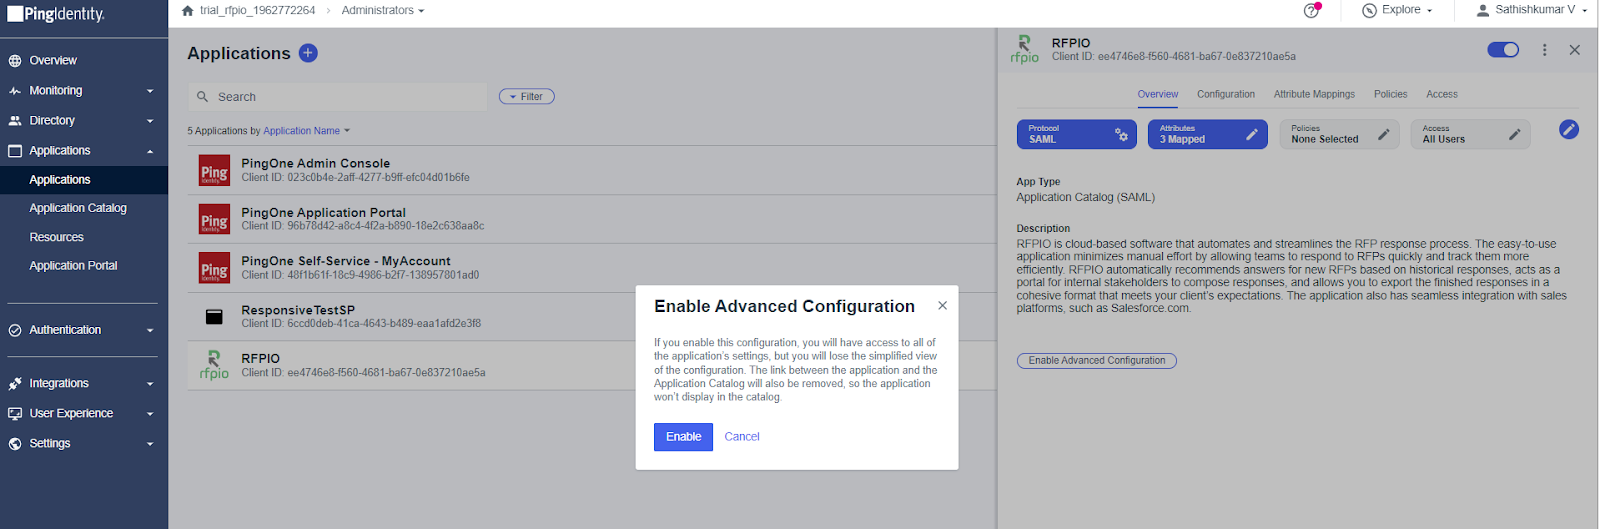Switch to the Access tab
The width and height of the screenshot is (1600, 529).
(x=1442, y=94)
